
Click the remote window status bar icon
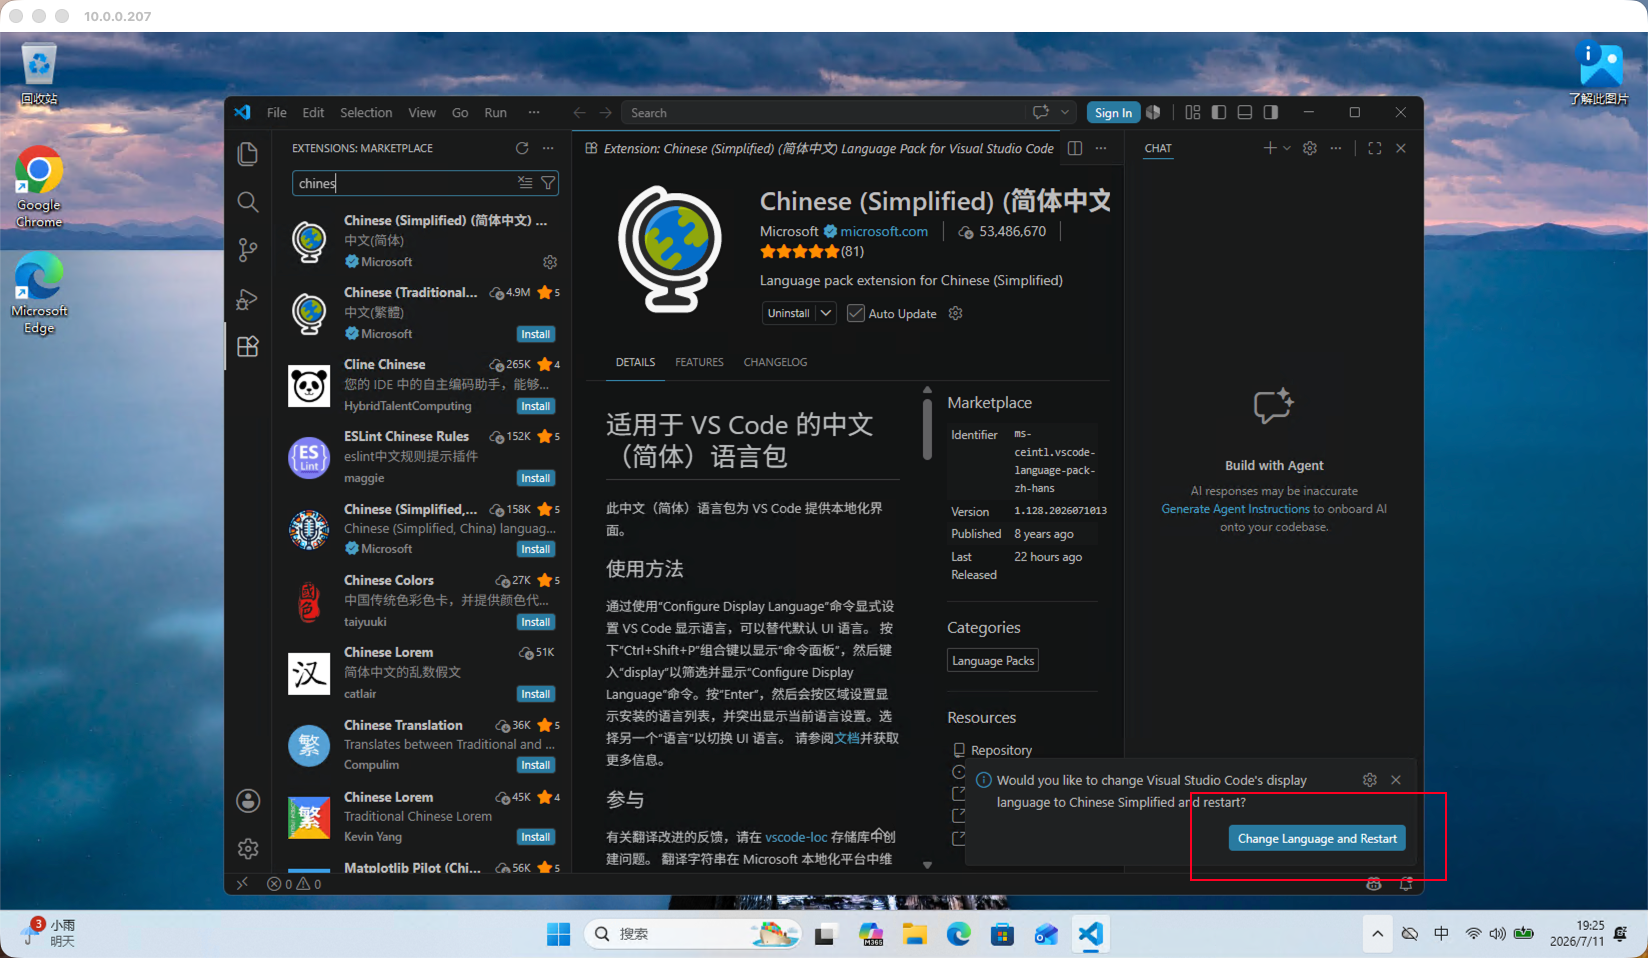(x=242, y=884)
